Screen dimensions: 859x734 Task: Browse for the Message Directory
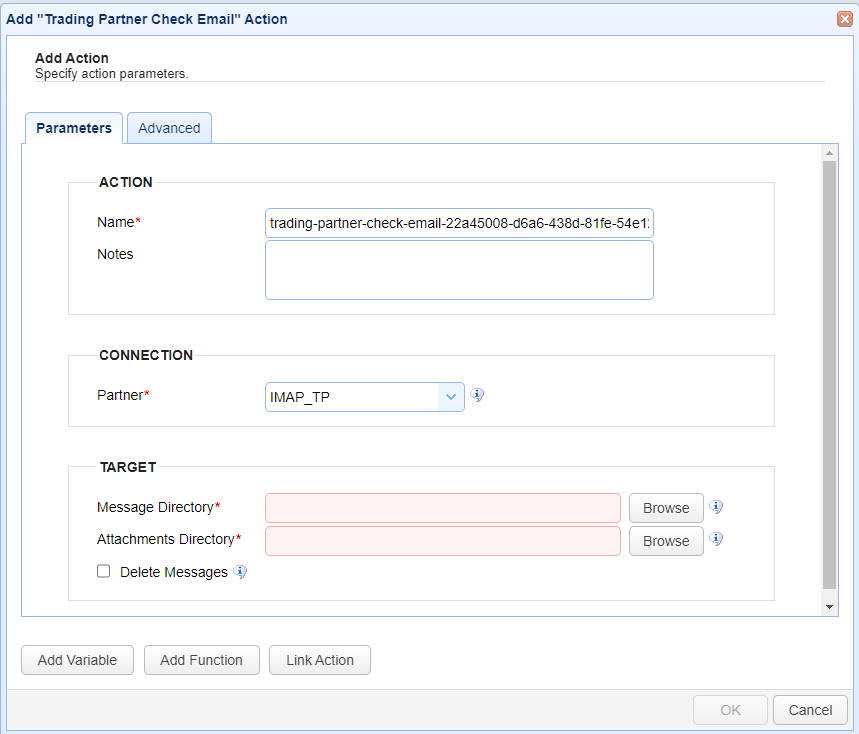pos(666,508)
